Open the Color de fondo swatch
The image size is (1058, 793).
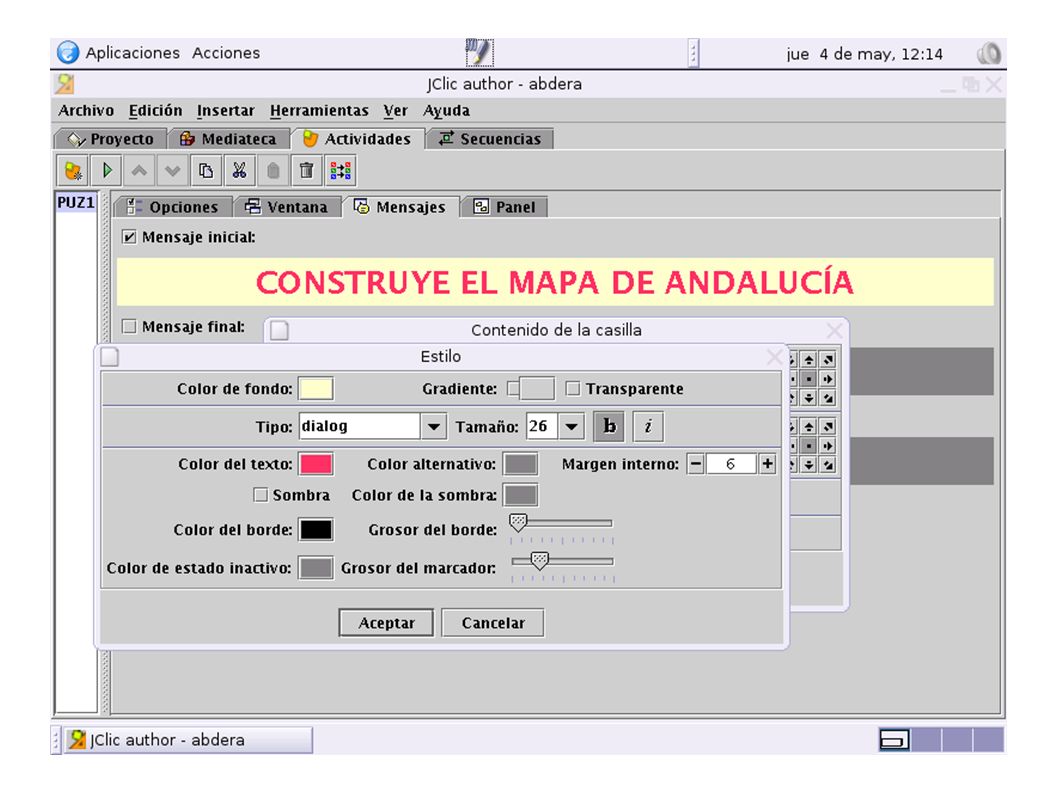[x=316, y=389]
